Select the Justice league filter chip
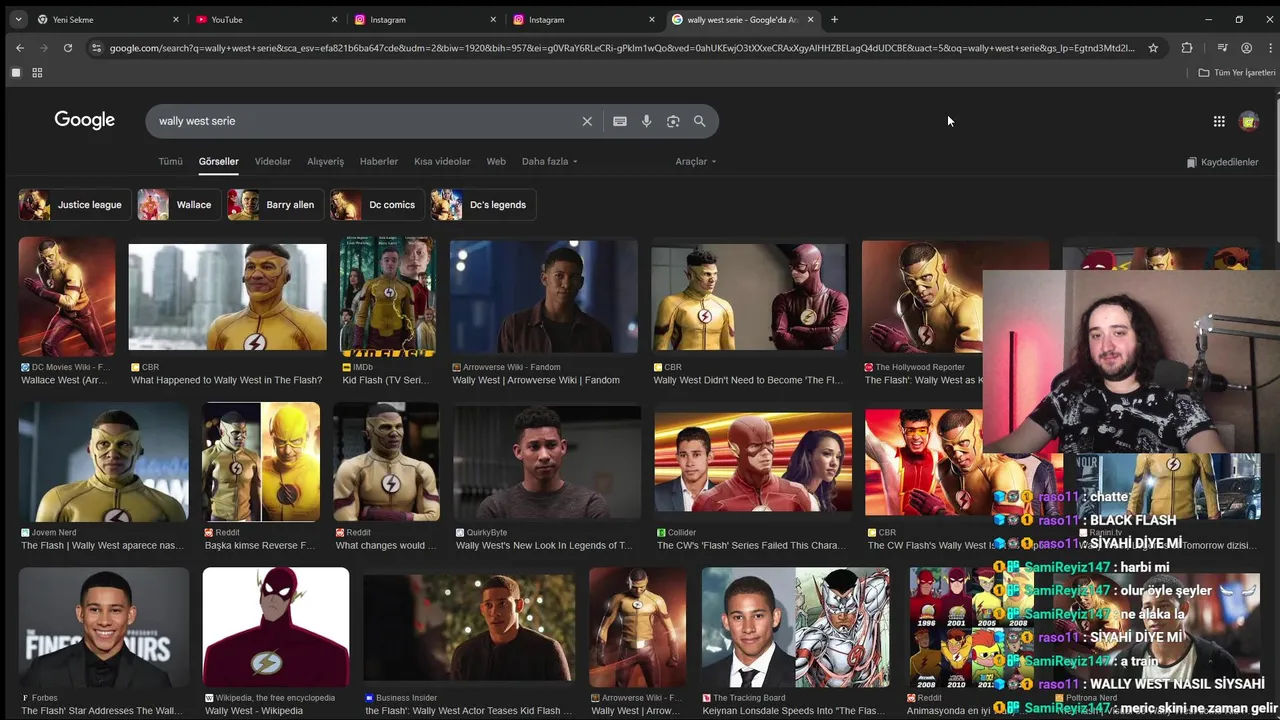The height and width of the screenshot is (720, 1280). click(74, 205)
